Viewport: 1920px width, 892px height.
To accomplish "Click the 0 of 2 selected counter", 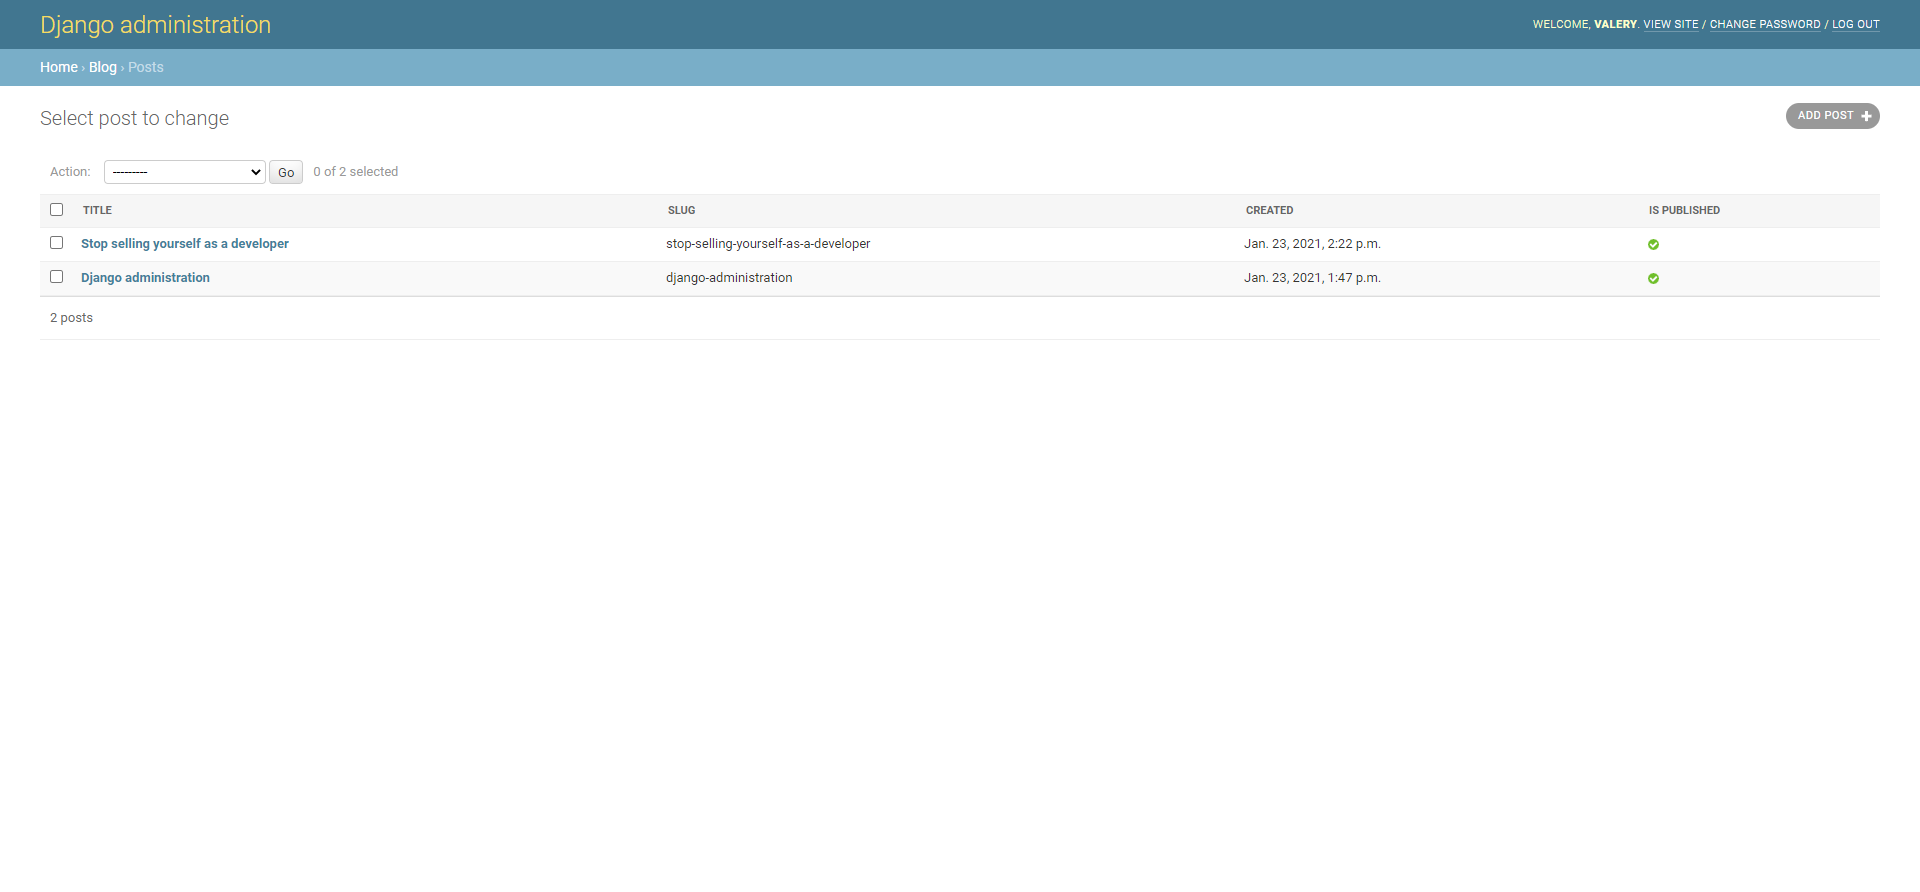I will pyautogui.click(x=355, y=172).
